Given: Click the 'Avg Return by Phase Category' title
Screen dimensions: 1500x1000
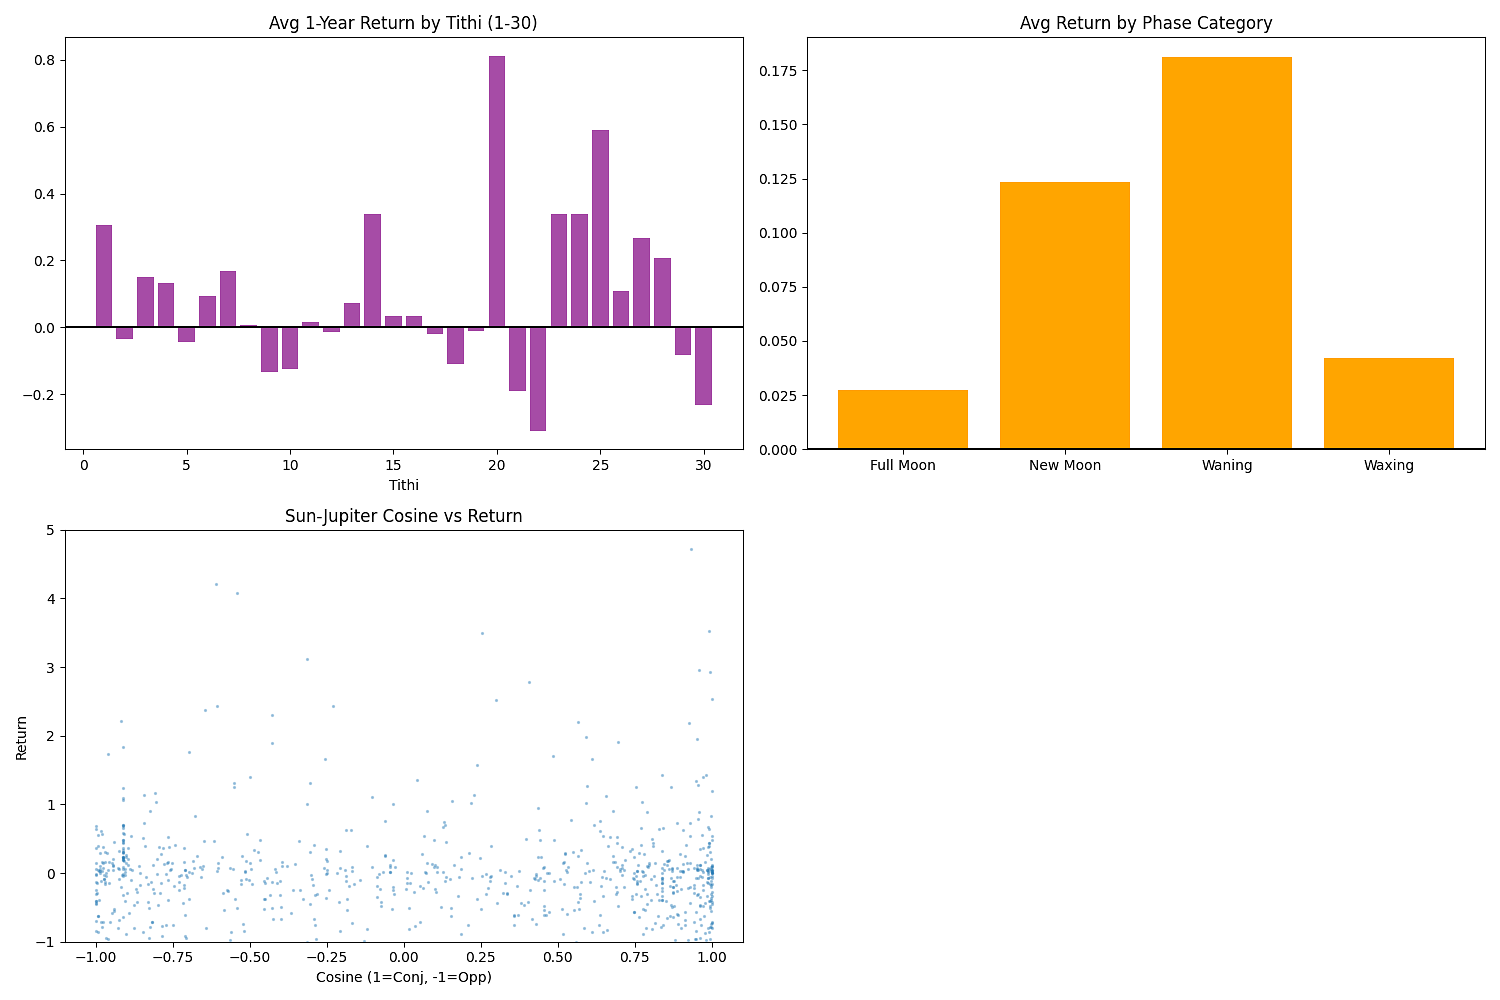Looking at the screenshot, I should point(1145,23).
